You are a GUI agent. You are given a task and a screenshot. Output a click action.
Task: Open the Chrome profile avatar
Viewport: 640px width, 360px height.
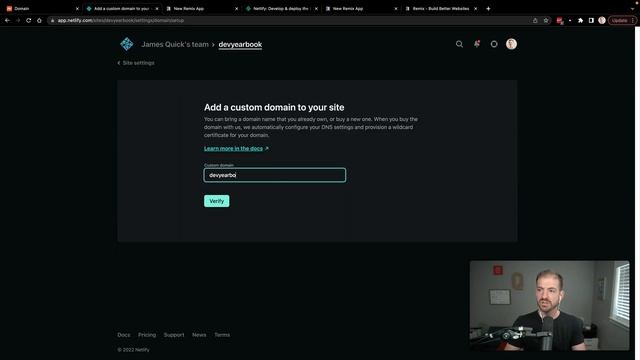coord(602,20)
